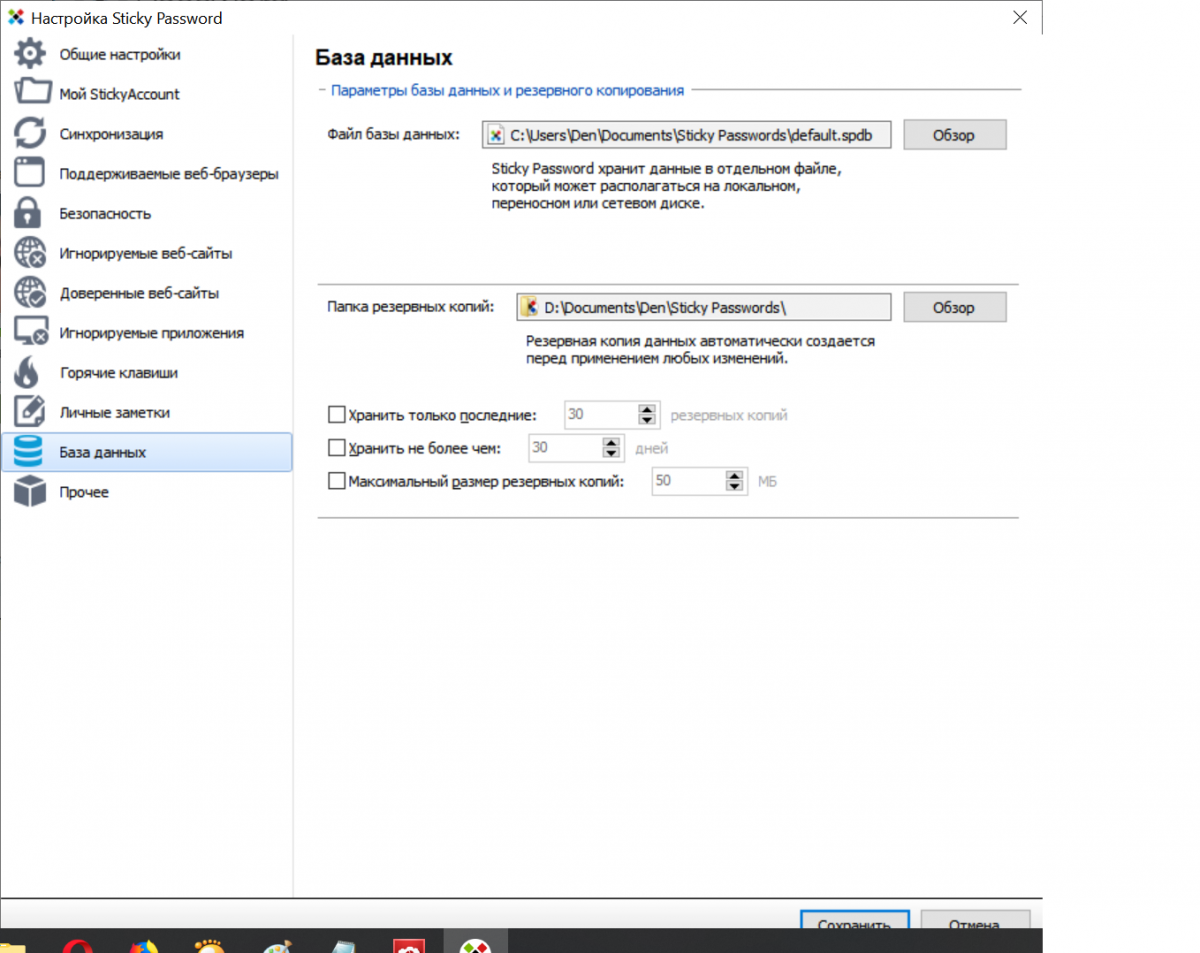The width and height of the screenshot is (1200, 953).
Task: Select the globe icon Игнорируемые веб-сайты
Action: pos(30,253)
